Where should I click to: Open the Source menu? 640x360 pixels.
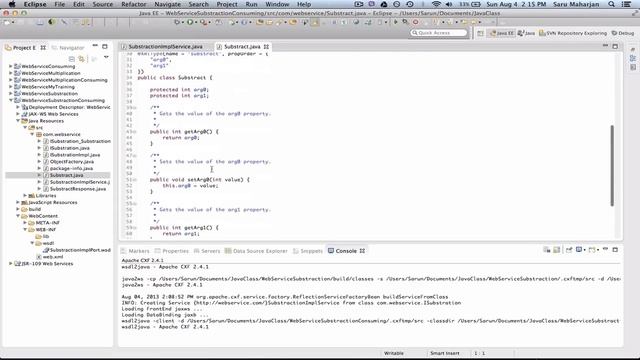tap(102, 4)
